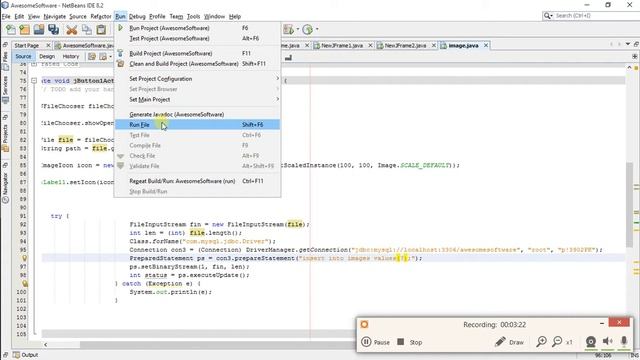Toggle the system audio speaker in recorder
This screenshot has height=360, width=640.
pos(608,342)
